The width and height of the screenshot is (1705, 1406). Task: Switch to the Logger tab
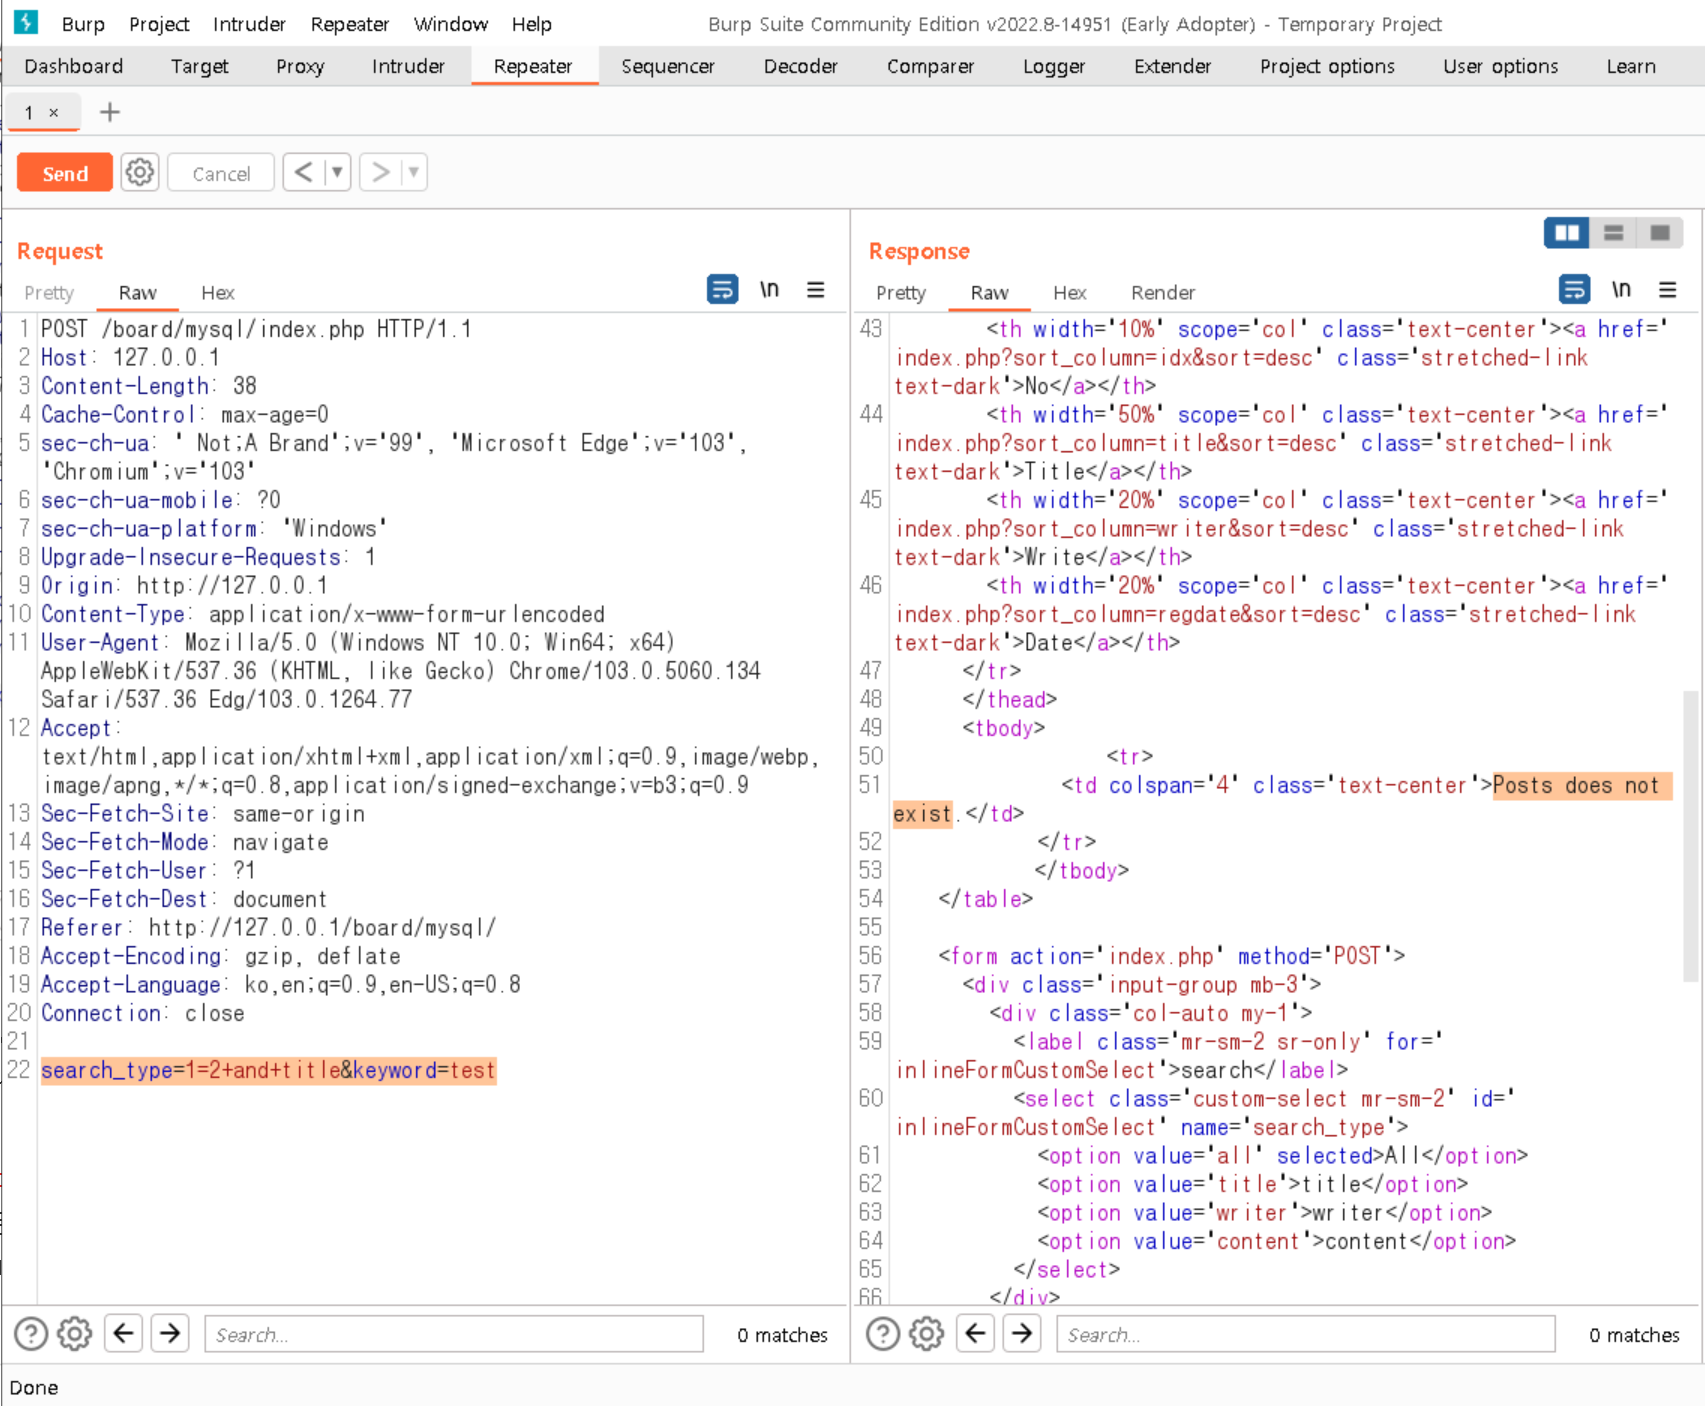point(1054,66)
